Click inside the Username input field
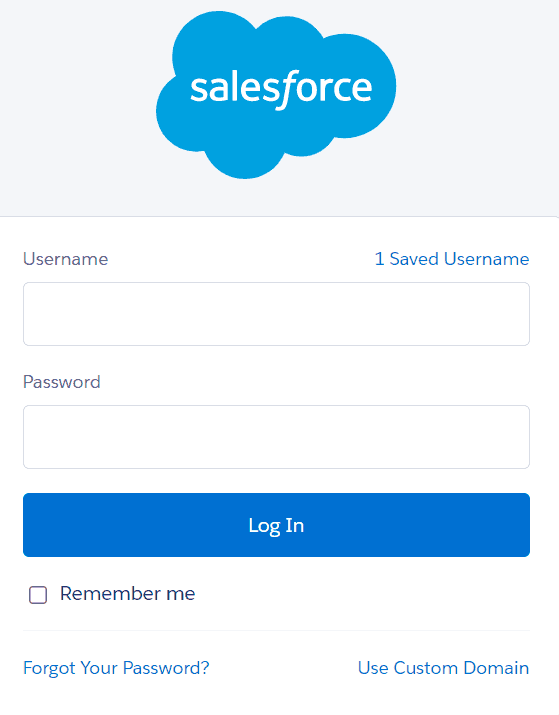559x715 pixels. click(x=276, y=314)
